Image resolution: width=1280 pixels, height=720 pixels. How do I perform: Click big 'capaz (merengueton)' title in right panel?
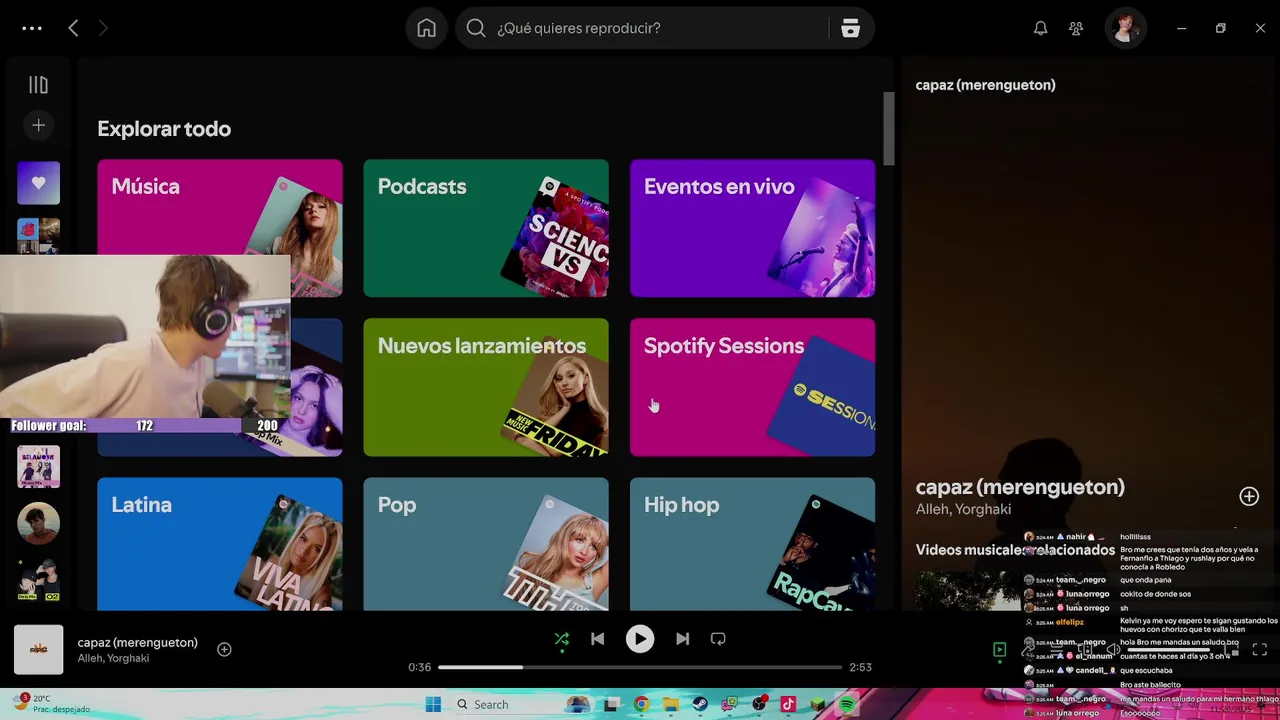[1020, 487]
